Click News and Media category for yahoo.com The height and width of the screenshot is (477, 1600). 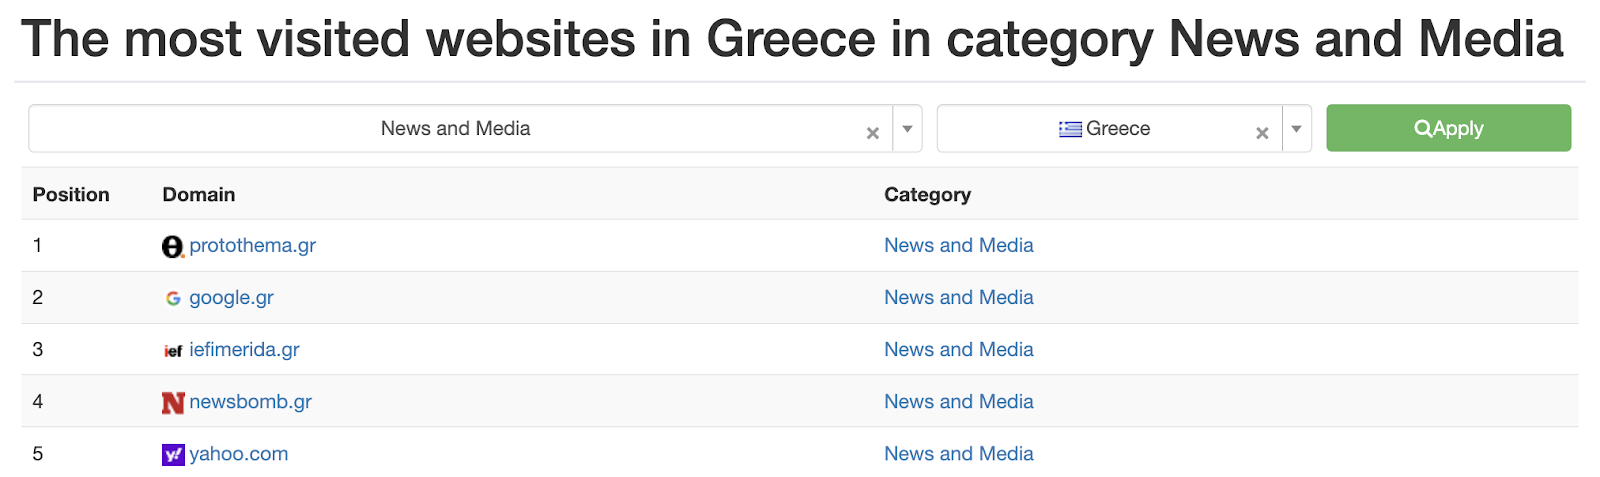click(958, 454)
